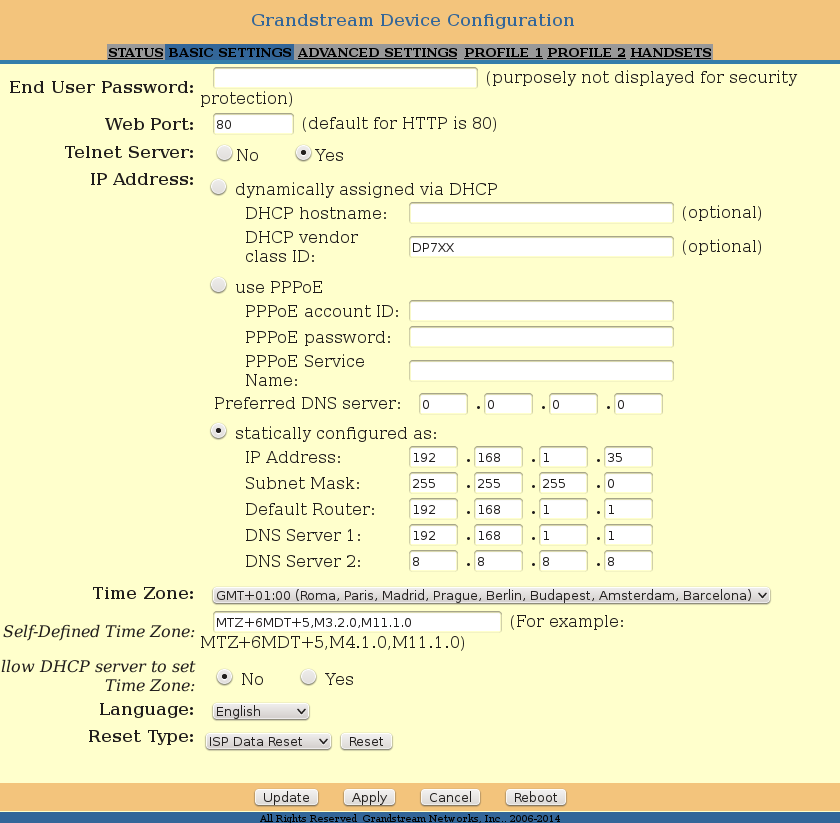The image size is (840, 823).
Task: Open the PROFILE 1 tab
Action: (x=503, y=52)
